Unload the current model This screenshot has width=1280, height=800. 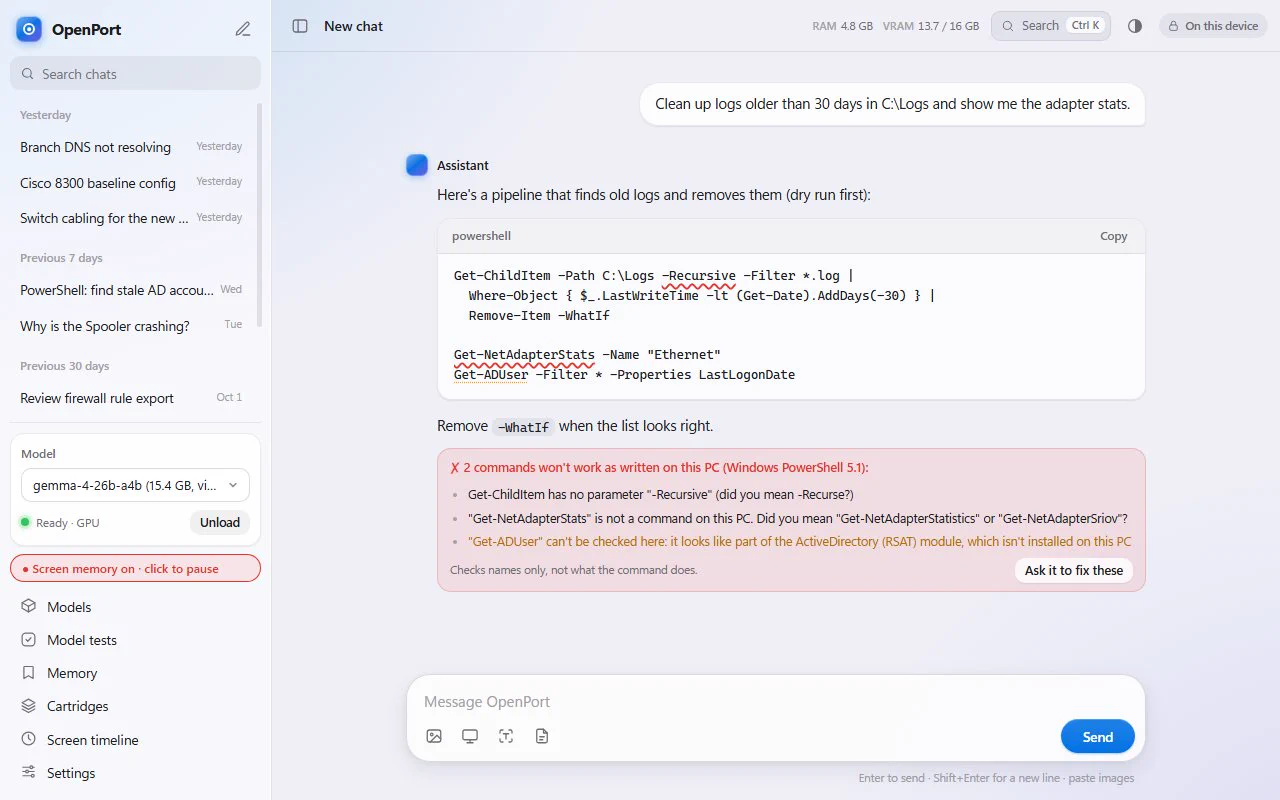coord(219,522)
